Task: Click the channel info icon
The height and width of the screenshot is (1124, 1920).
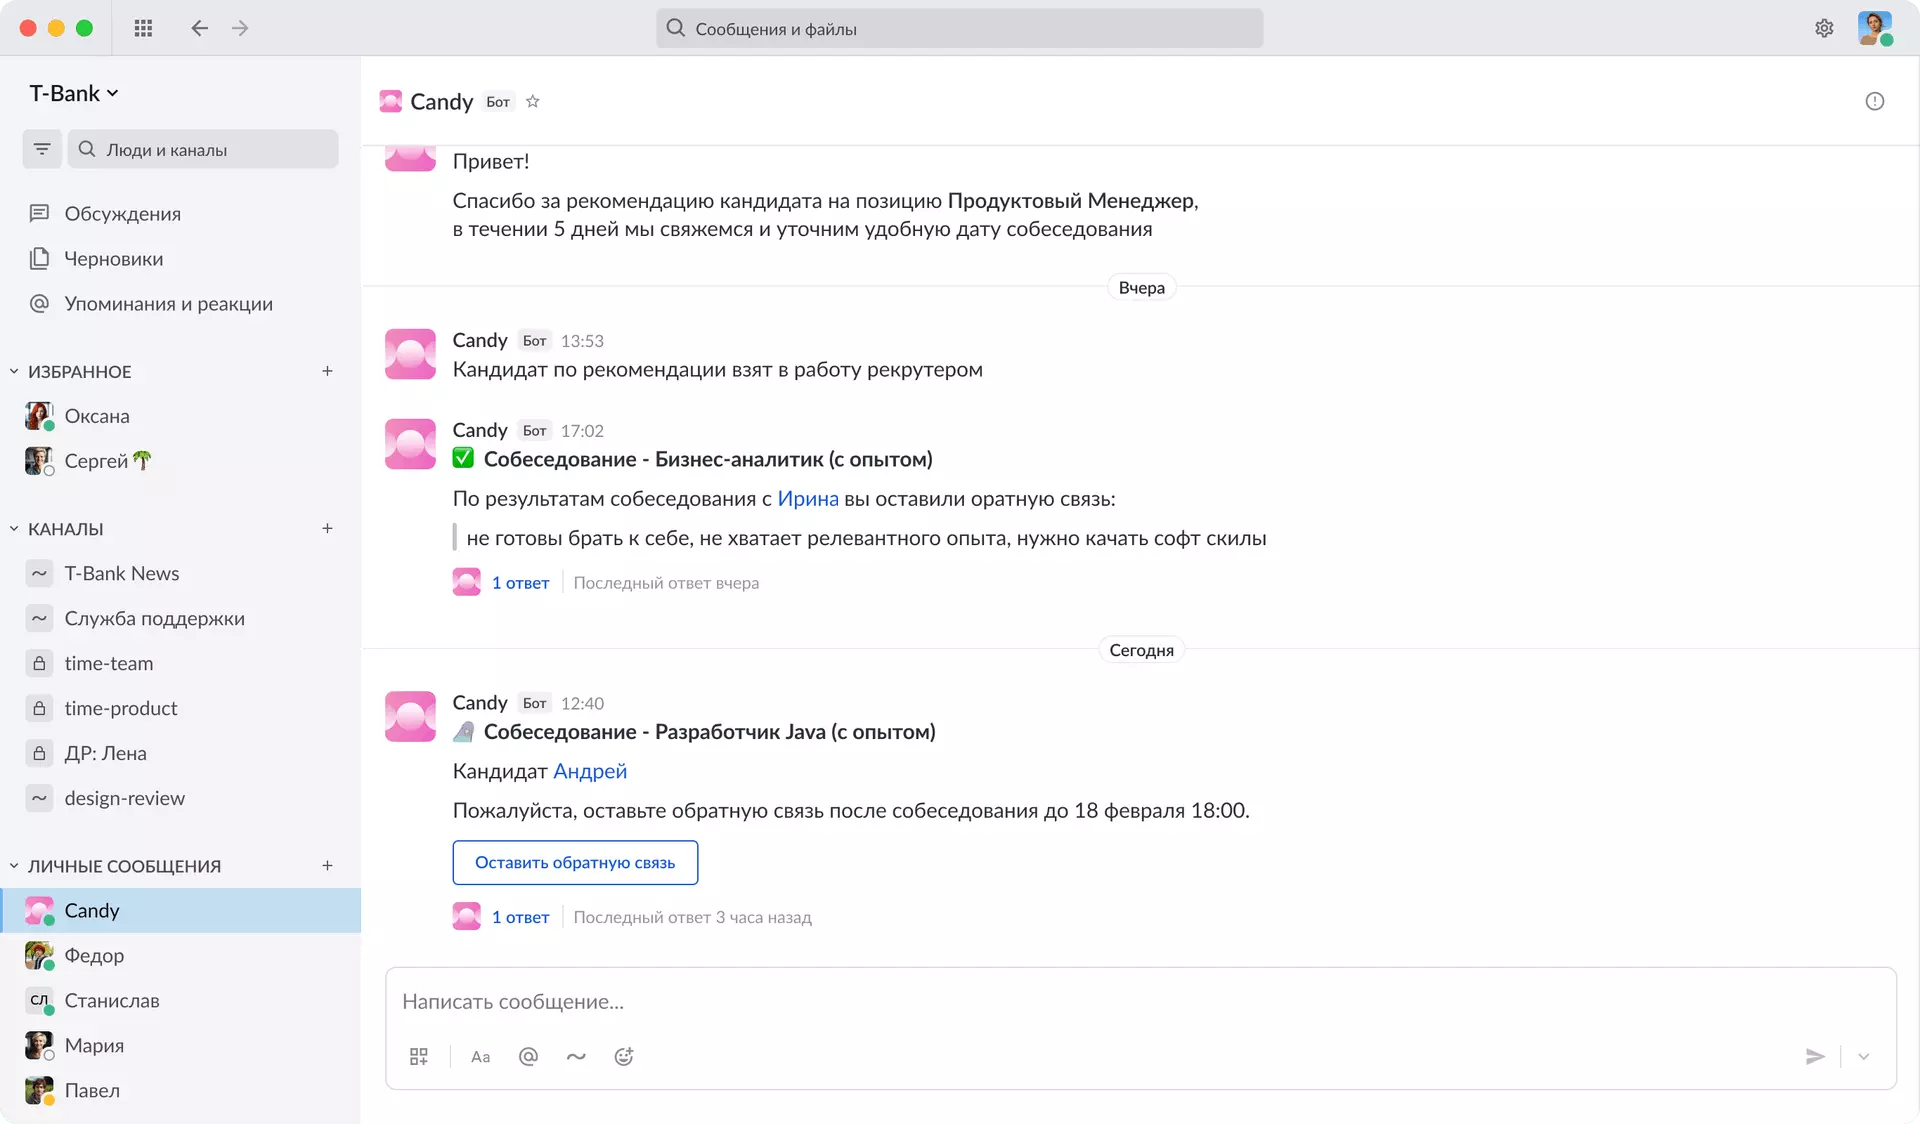Action: 1874,101
